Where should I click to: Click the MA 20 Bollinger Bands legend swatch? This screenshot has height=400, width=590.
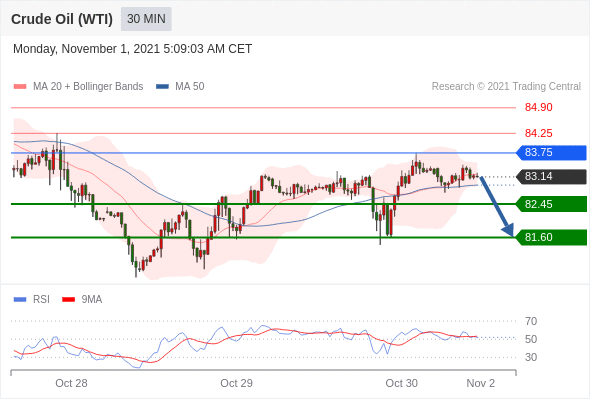[20, 87]
